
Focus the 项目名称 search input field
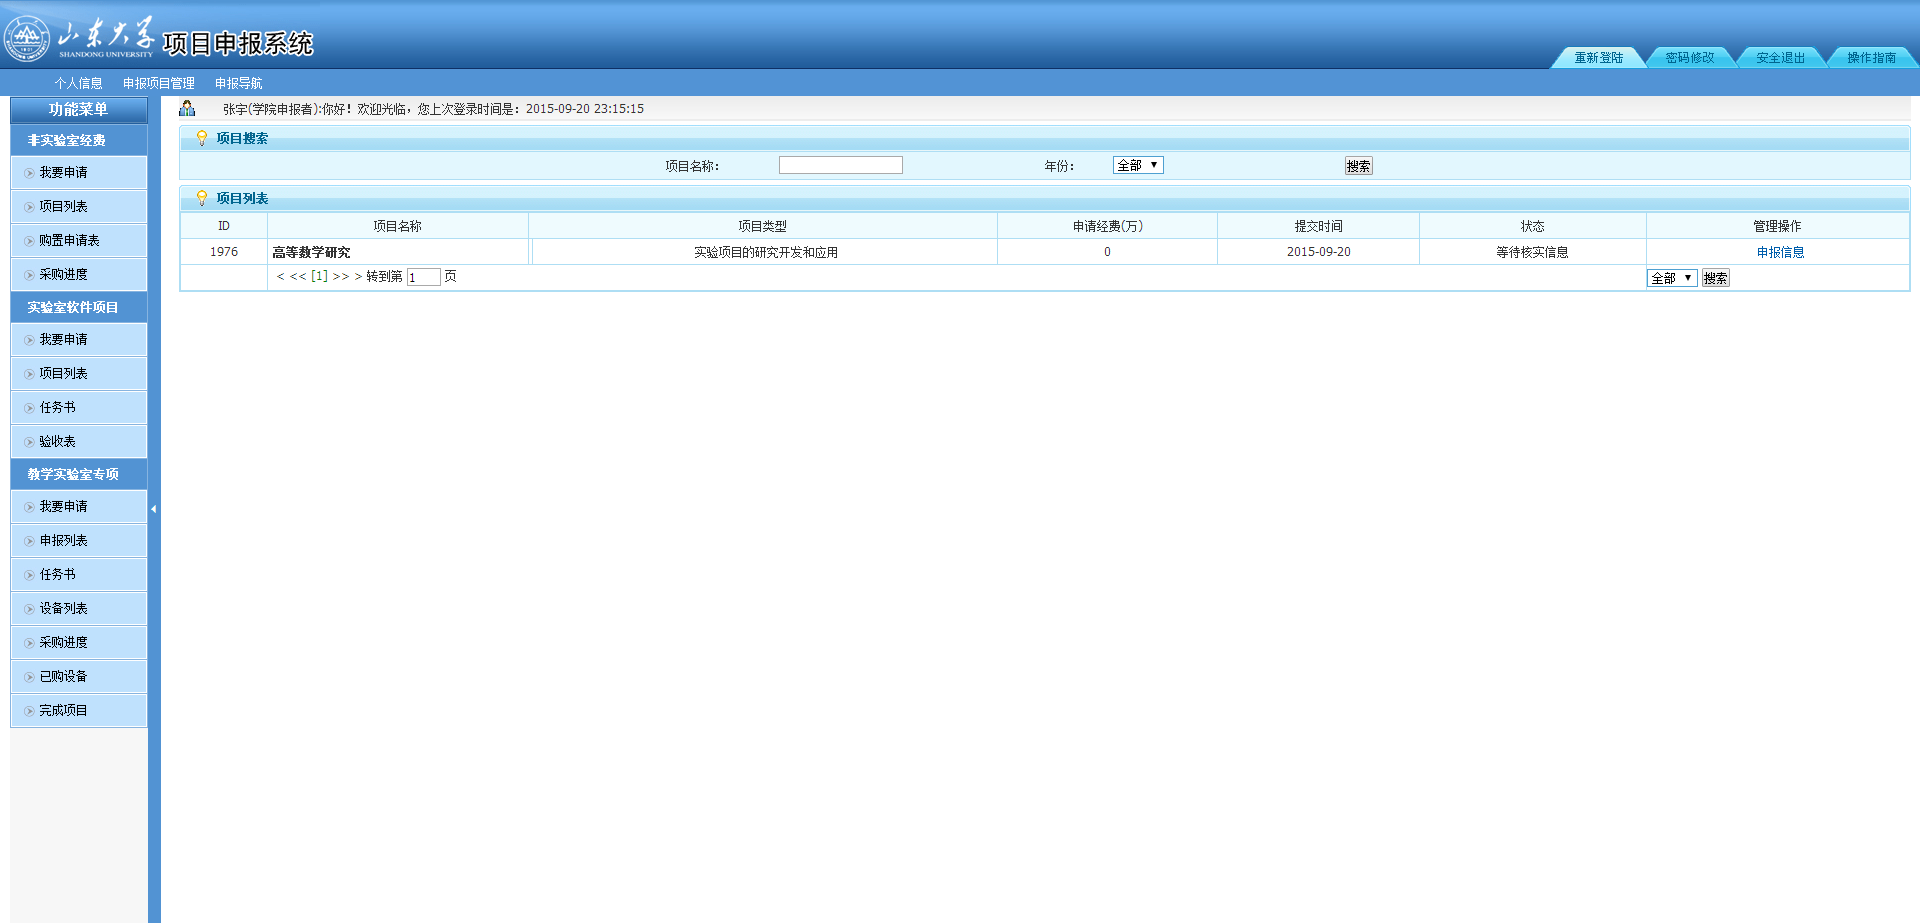[841, 165]
